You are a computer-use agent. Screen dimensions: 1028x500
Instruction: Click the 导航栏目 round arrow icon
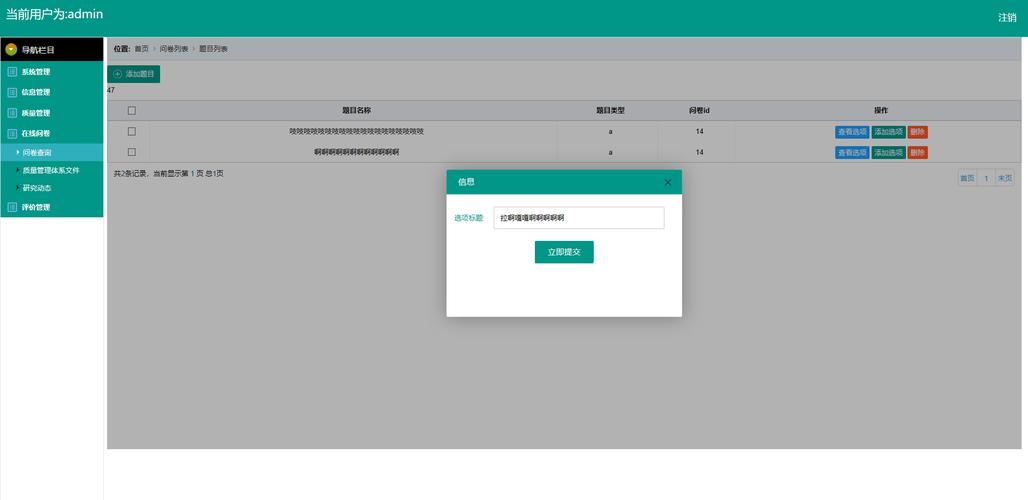coord(11,50)
